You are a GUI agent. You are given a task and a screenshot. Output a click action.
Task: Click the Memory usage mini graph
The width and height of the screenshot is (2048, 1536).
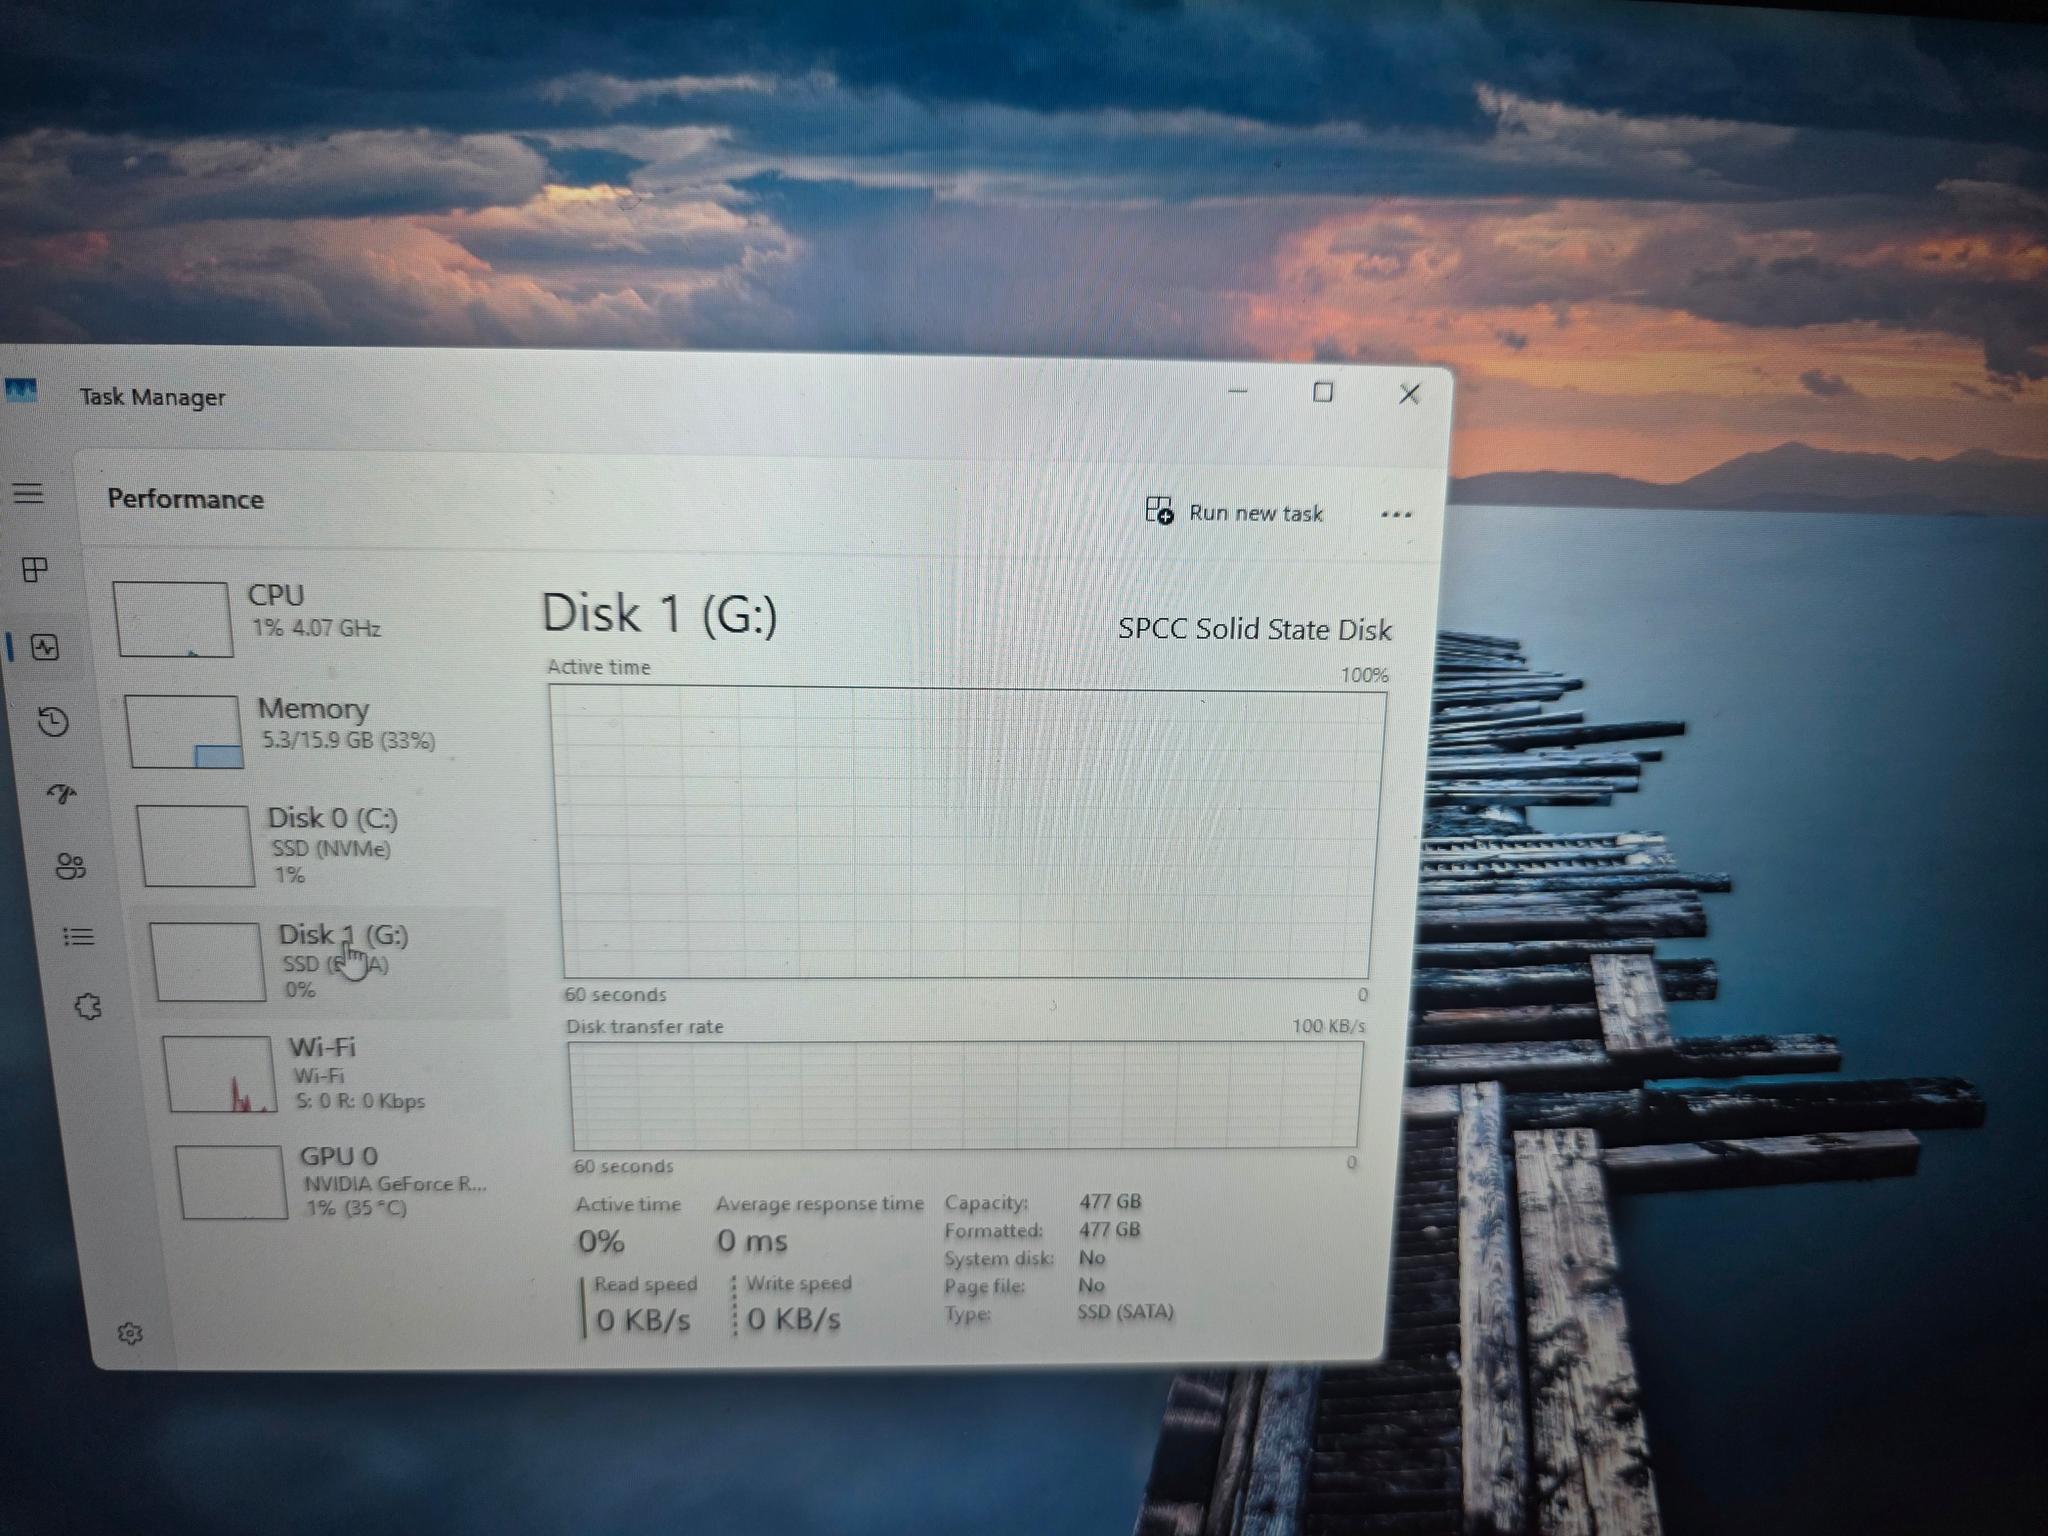183,732
